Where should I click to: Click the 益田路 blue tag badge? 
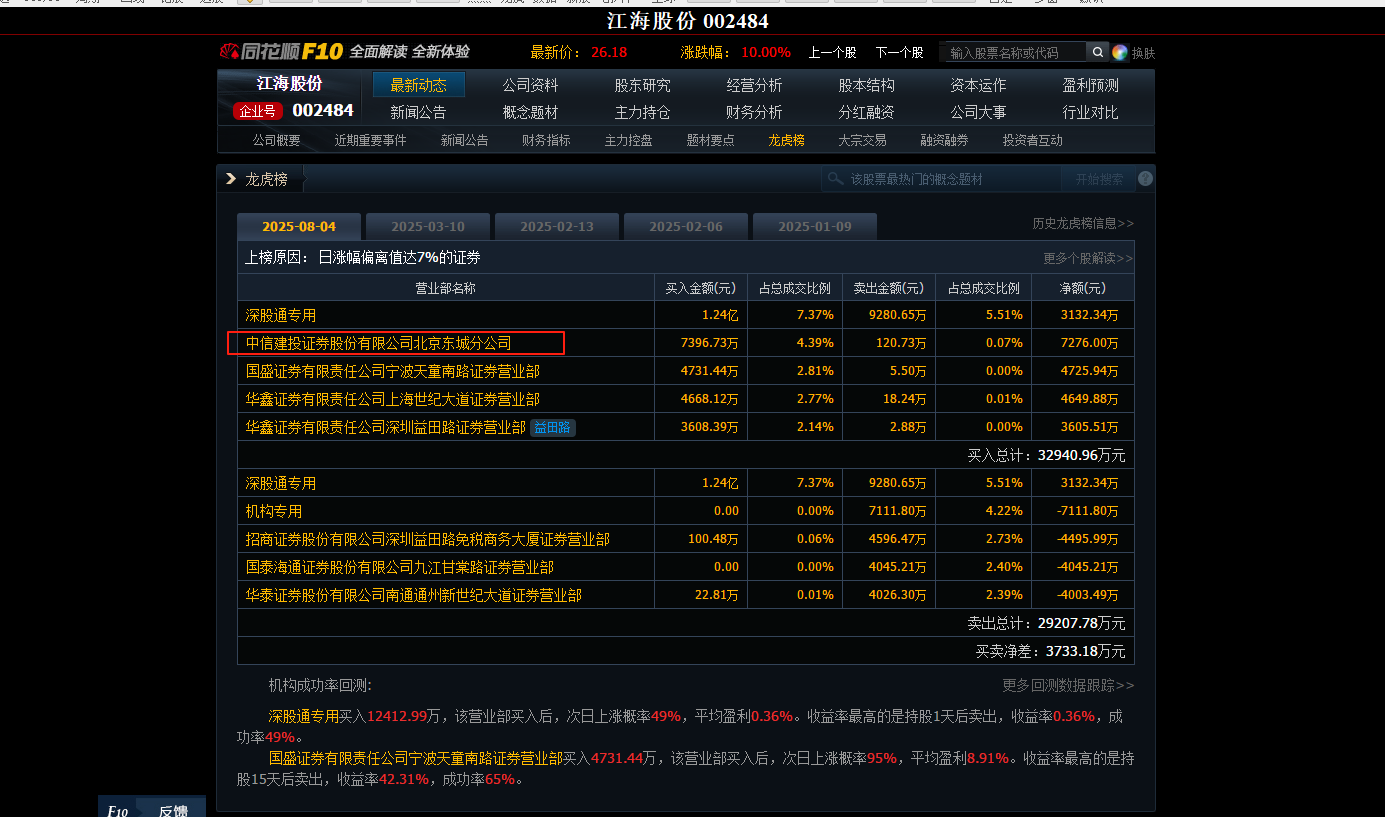pyautogui.click(x=553, y=427)
